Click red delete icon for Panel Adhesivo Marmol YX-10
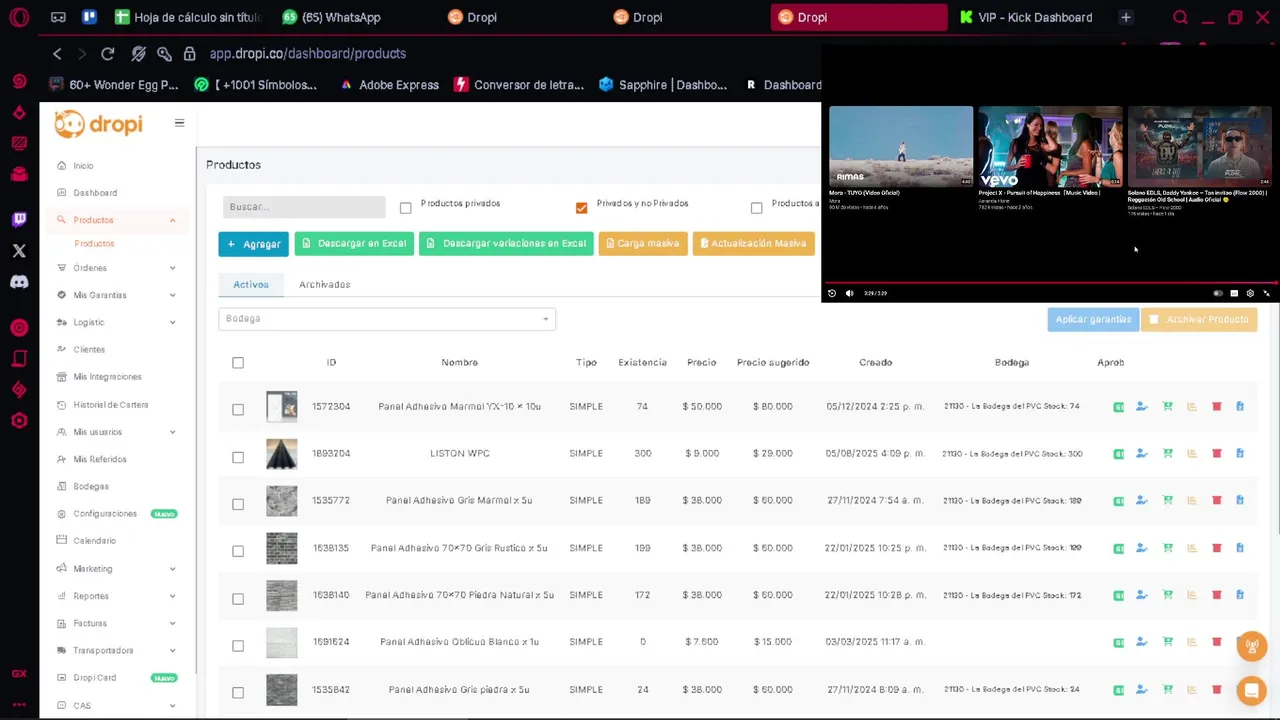The image size is (1280, 720). point(1216,407)
